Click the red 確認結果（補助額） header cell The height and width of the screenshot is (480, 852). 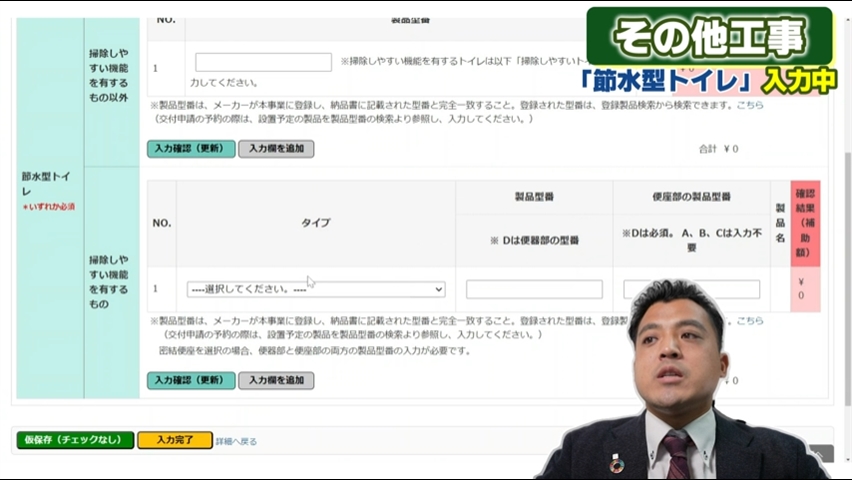(804, 222)
